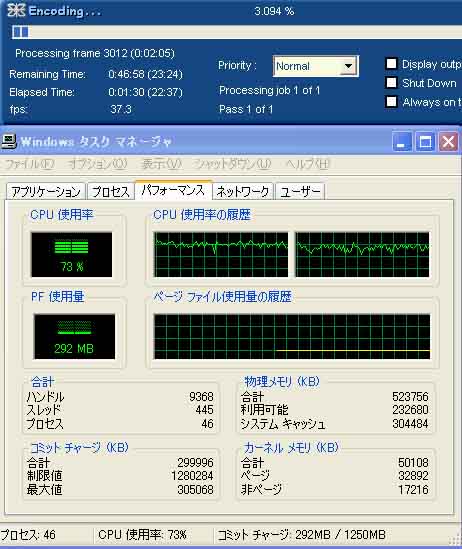Maximize the Windows Task Manager window
Screen dimensions: 462x549
pos(425,142)
